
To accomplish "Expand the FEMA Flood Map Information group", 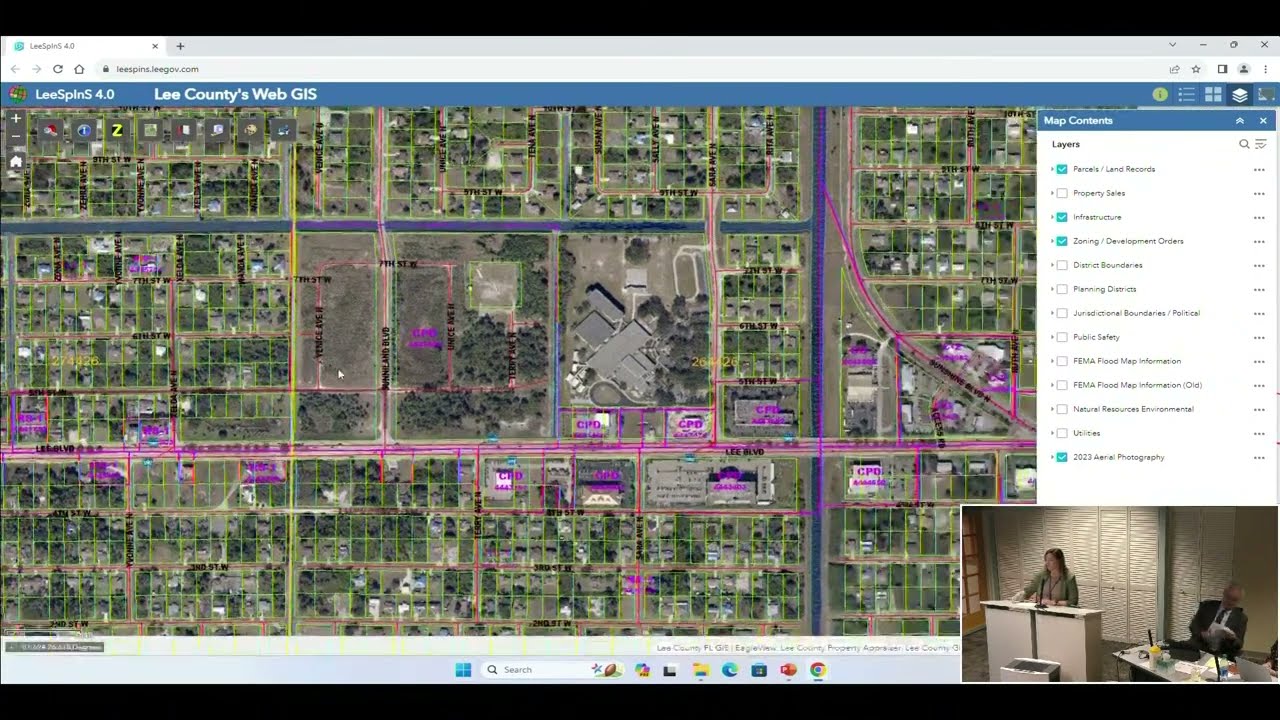I will 1052,361.
